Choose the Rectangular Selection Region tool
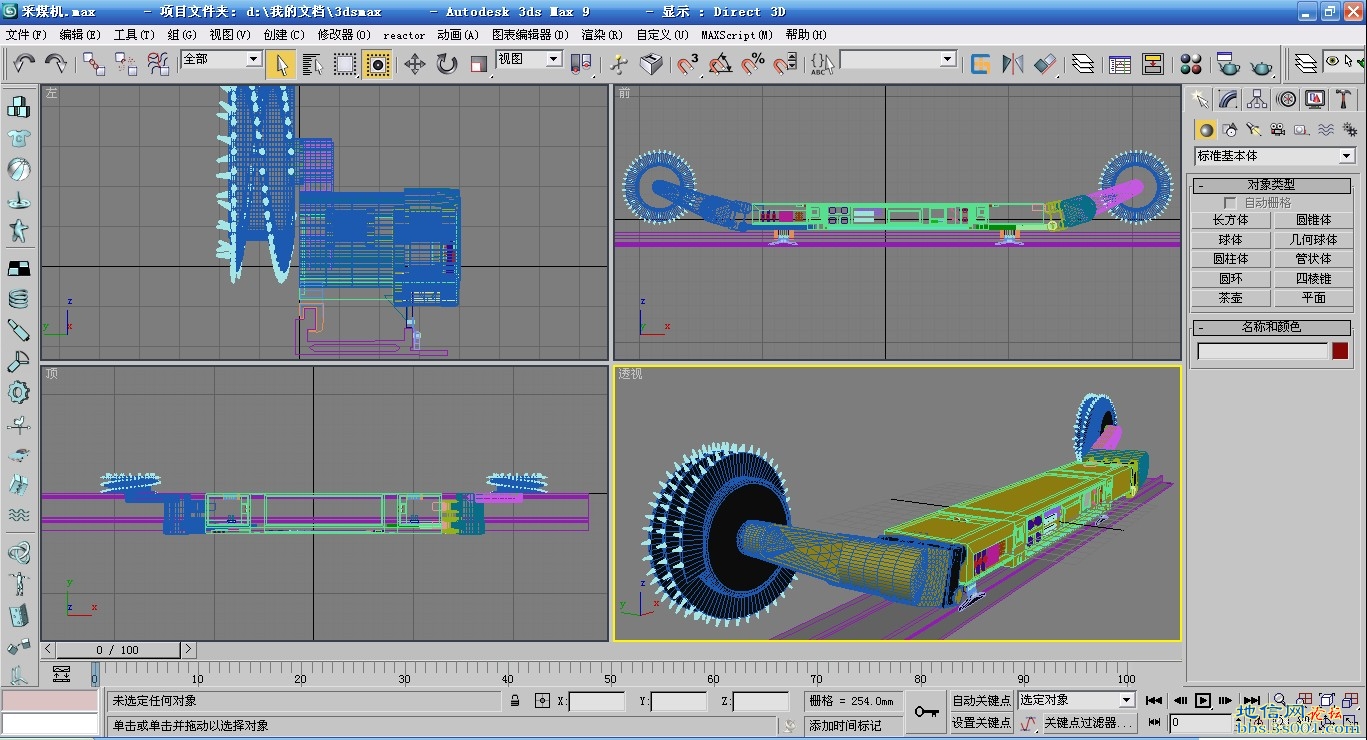Image resolution: width=1367 pixels, height=740 pixels. point(345,64)
